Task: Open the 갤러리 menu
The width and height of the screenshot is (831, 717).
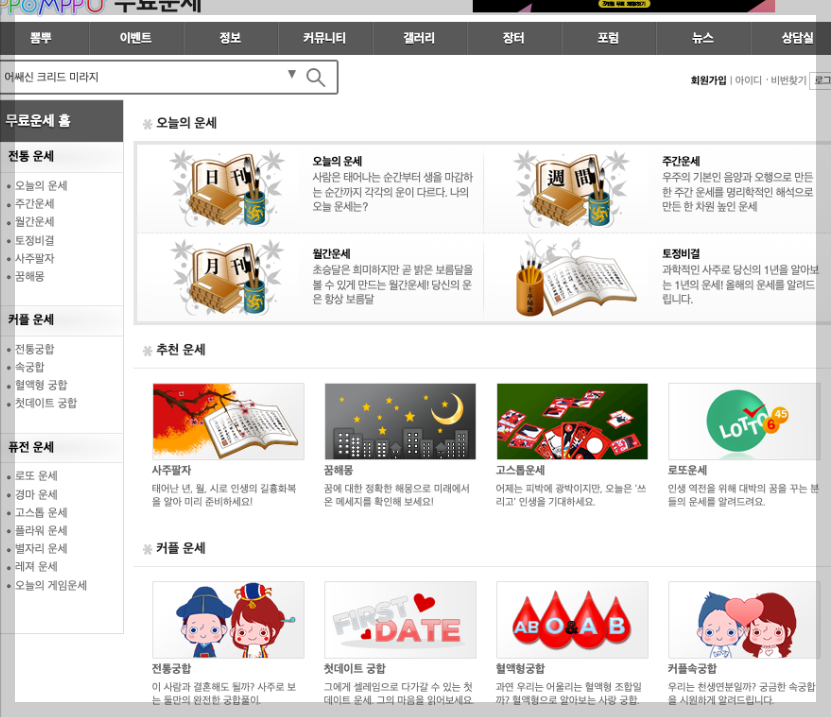Action: [419, 38]
